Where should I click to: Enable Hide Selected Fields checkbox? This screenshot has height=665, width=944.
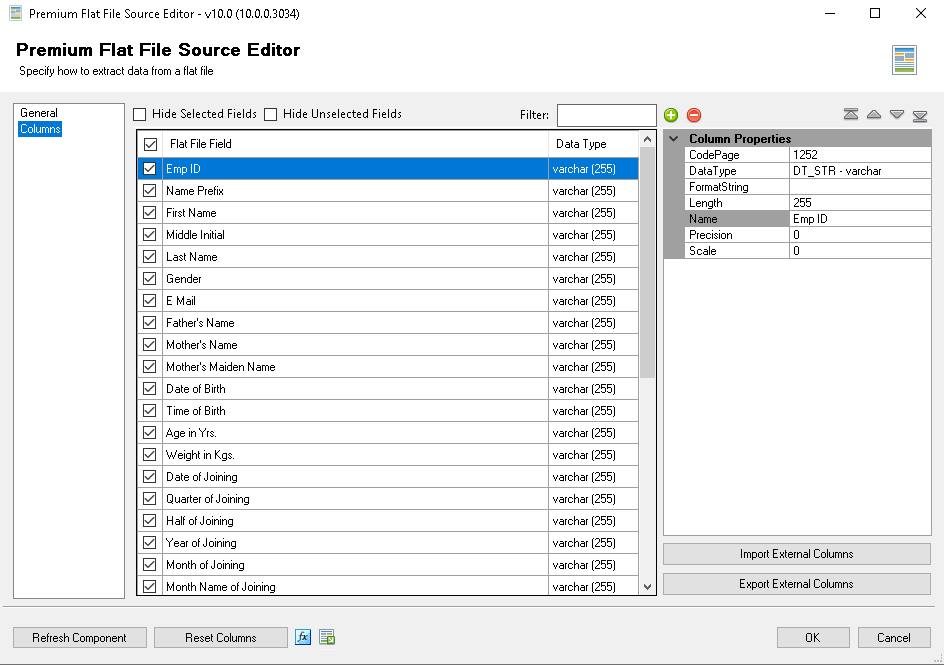pos(140,114)
